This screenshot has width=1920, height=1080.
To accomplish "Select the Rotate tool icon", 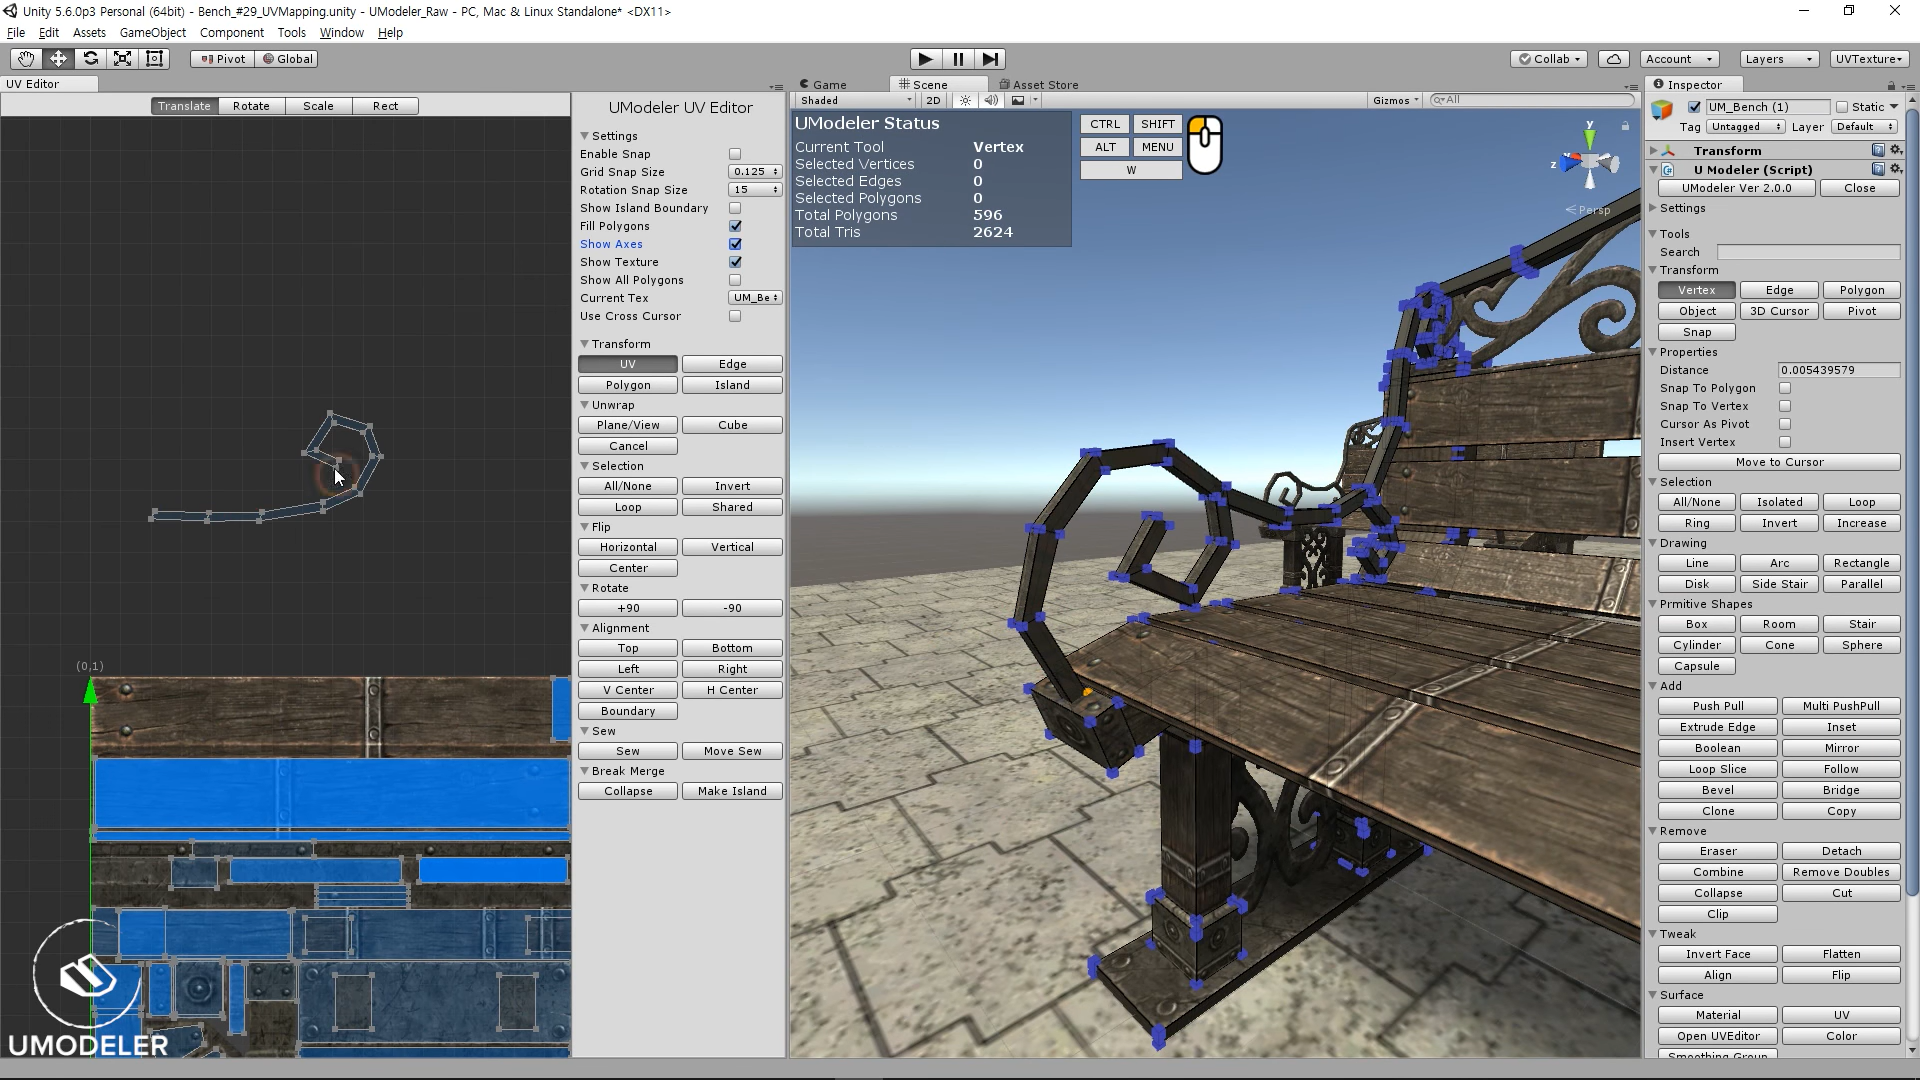I will (90, 59).
